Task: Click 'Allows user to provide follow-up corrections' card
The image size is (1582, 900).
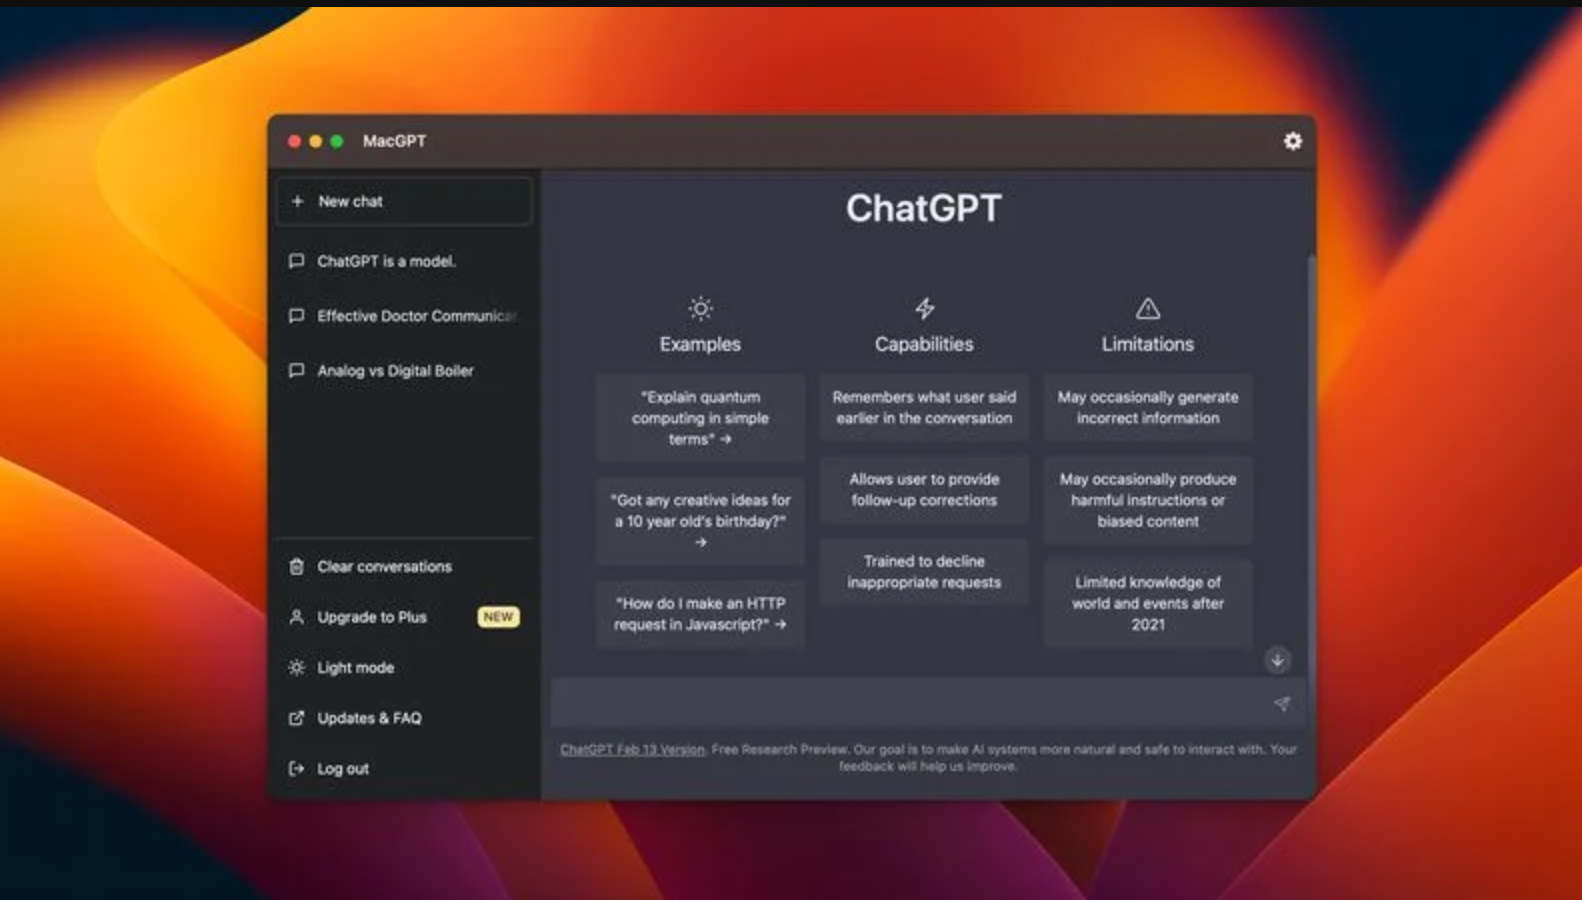Action: [x=924, y=490]
